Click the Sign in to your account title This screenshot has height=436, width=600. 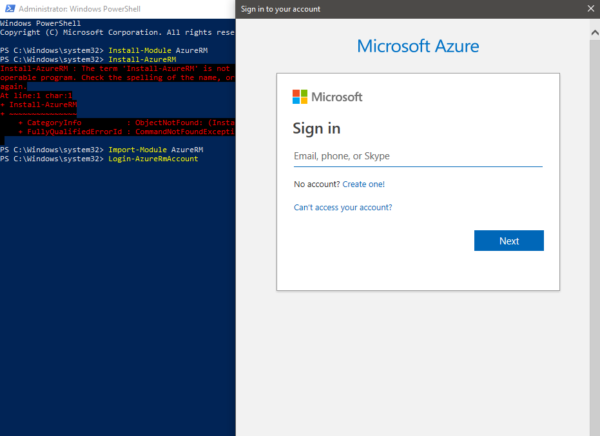coord(280,9)
